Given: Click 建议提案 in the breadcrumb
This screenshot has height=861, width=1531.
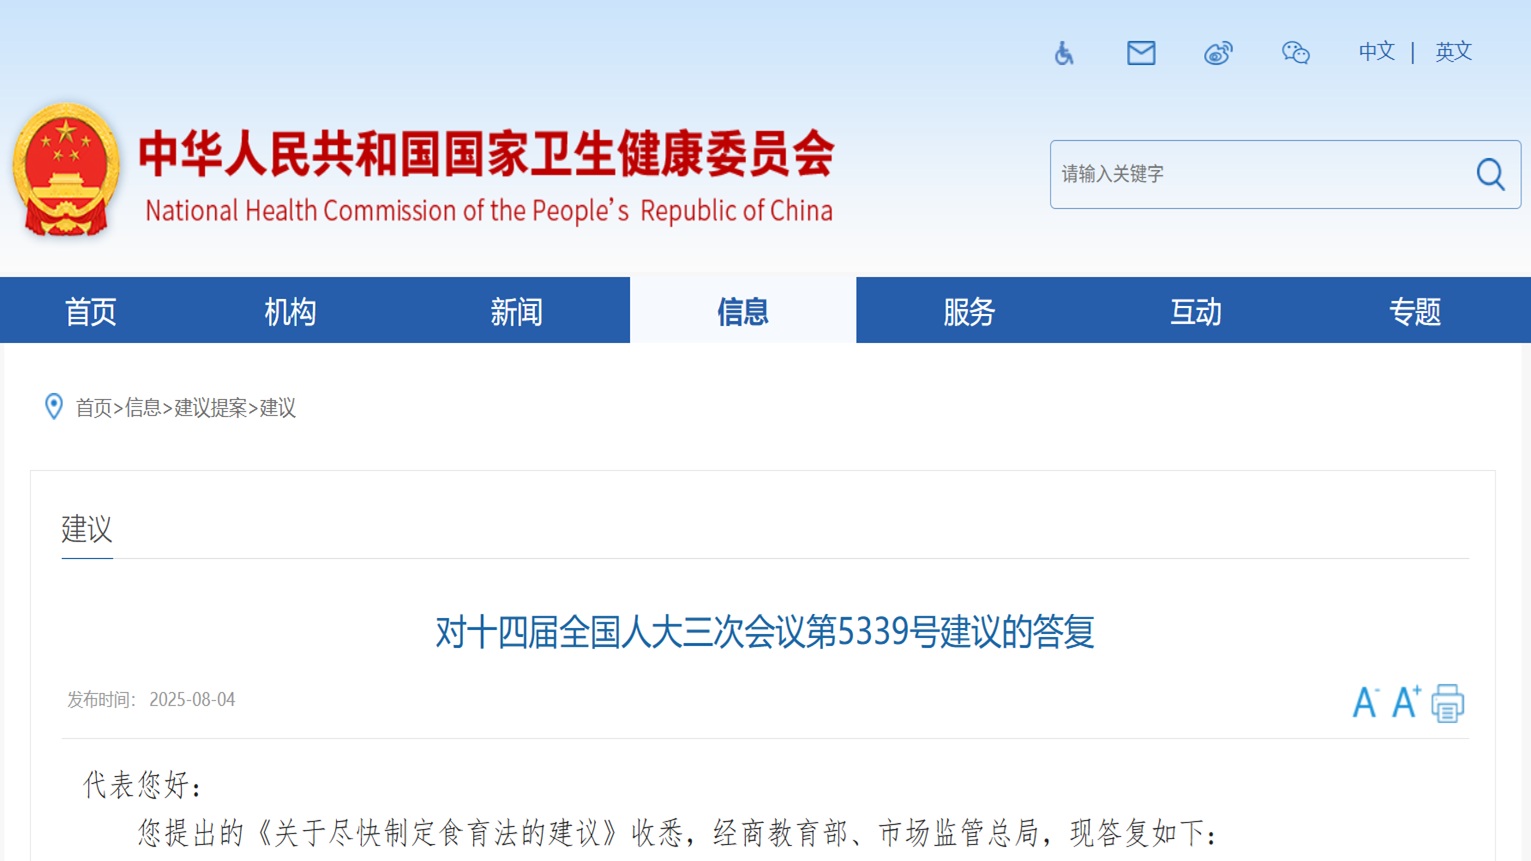Looking at the screenshot, I should (x=210, y=408).
